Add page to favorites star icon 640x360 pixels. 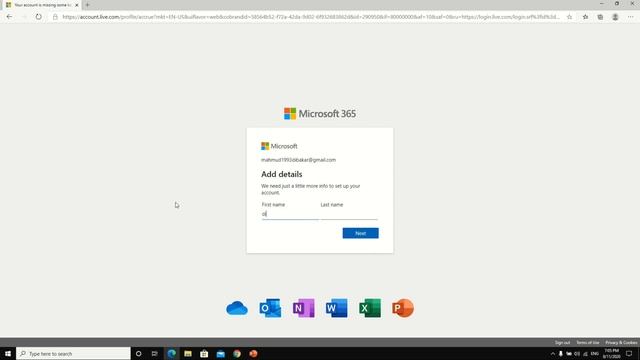569,17
